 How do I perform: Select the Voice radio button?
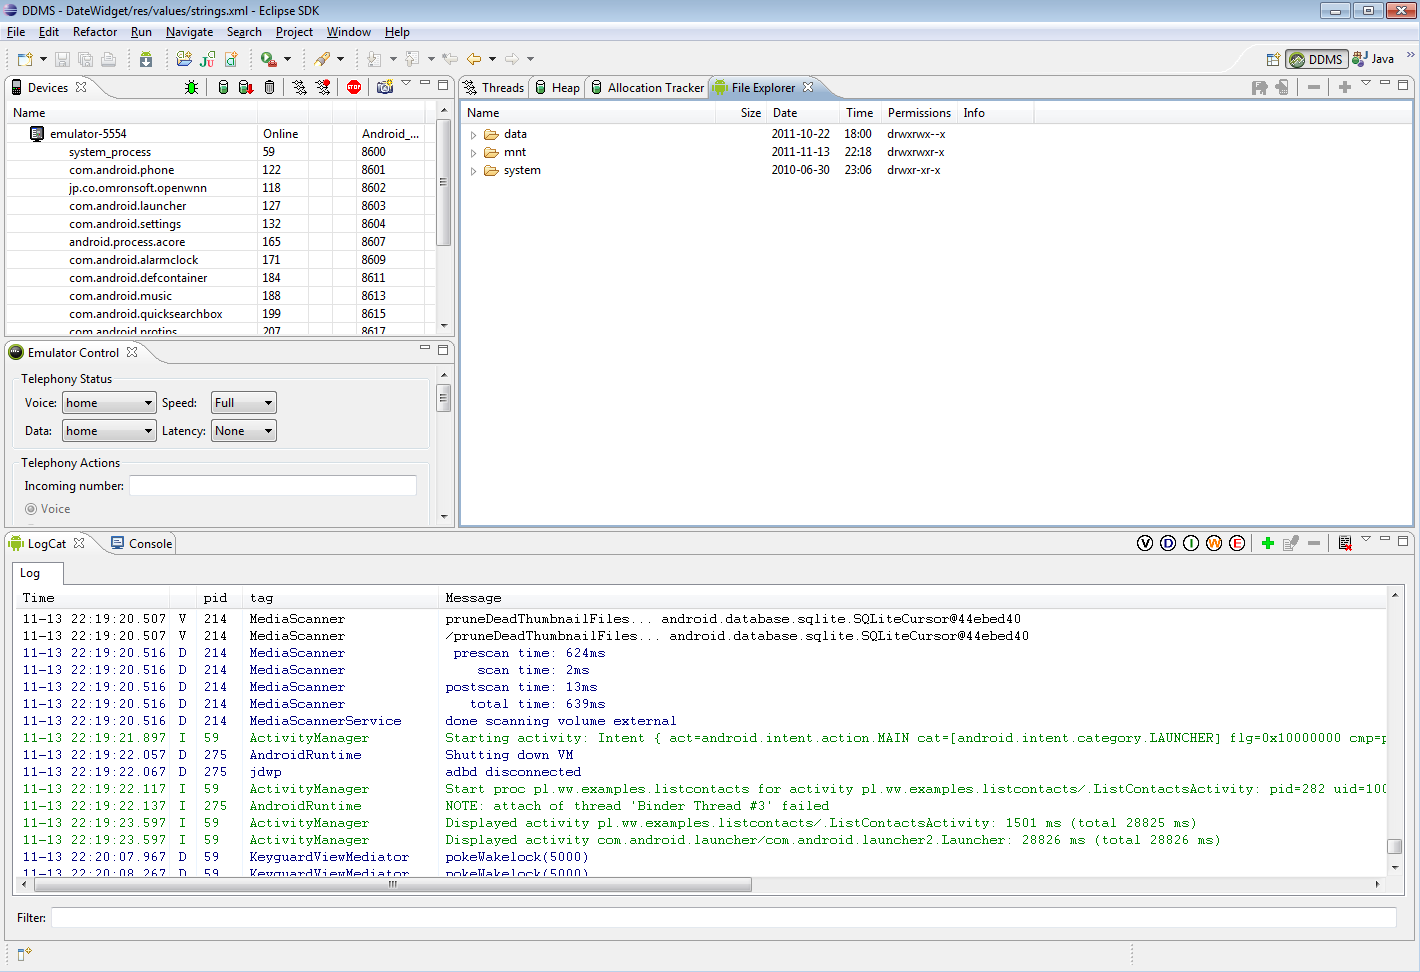[x=31, y=509]
